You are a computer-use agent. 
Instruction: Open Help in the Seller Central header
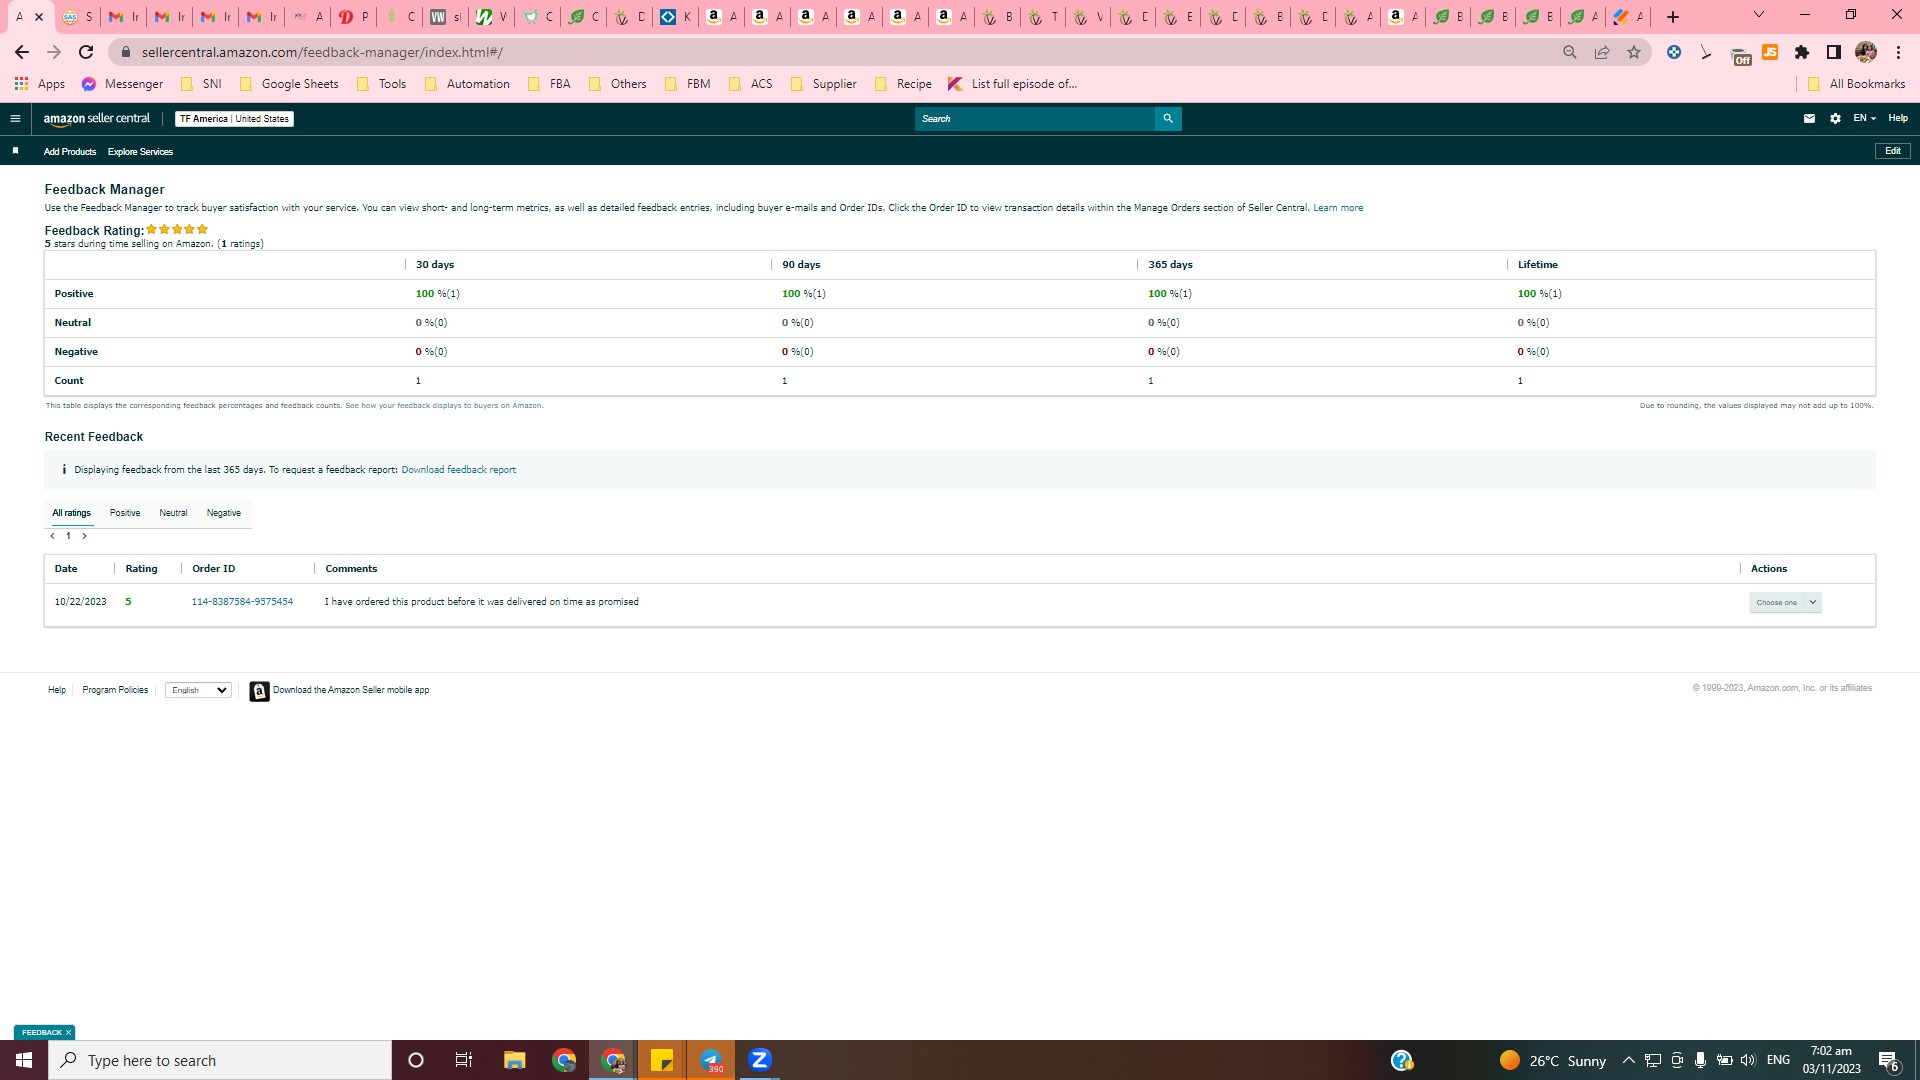1898,118
